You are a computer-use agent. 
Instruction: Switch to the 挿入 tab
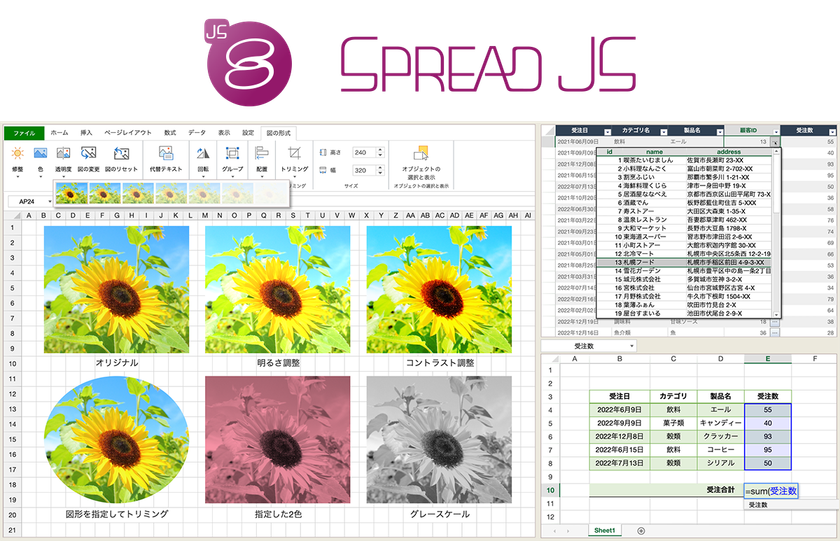click(x=86, y=132)
